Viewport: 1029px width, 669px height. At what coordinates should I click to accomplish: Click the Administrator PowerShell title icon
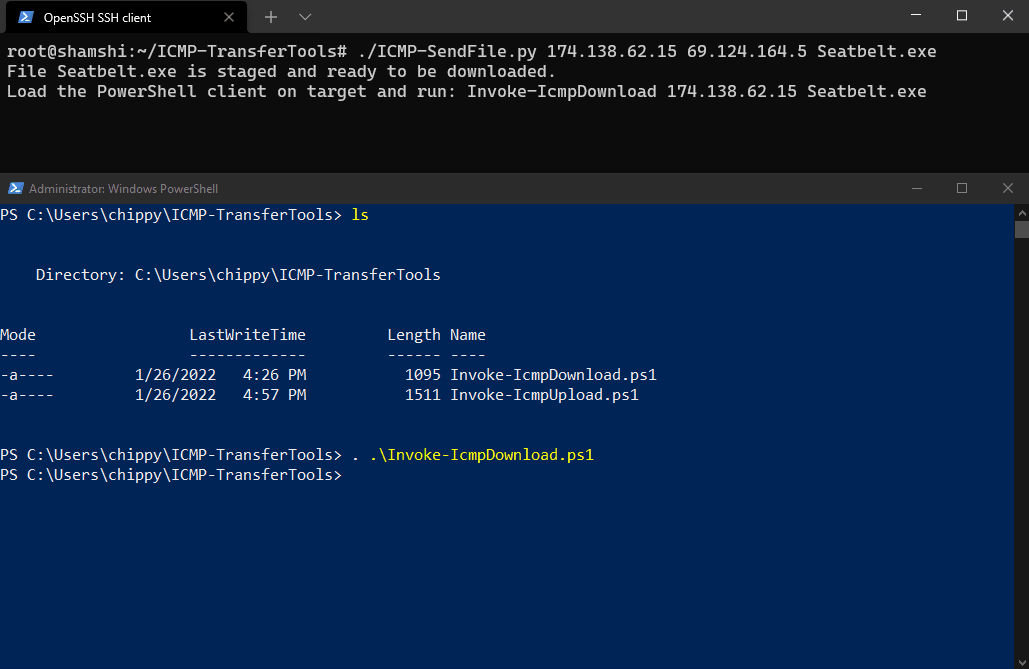tap(15, 188)
